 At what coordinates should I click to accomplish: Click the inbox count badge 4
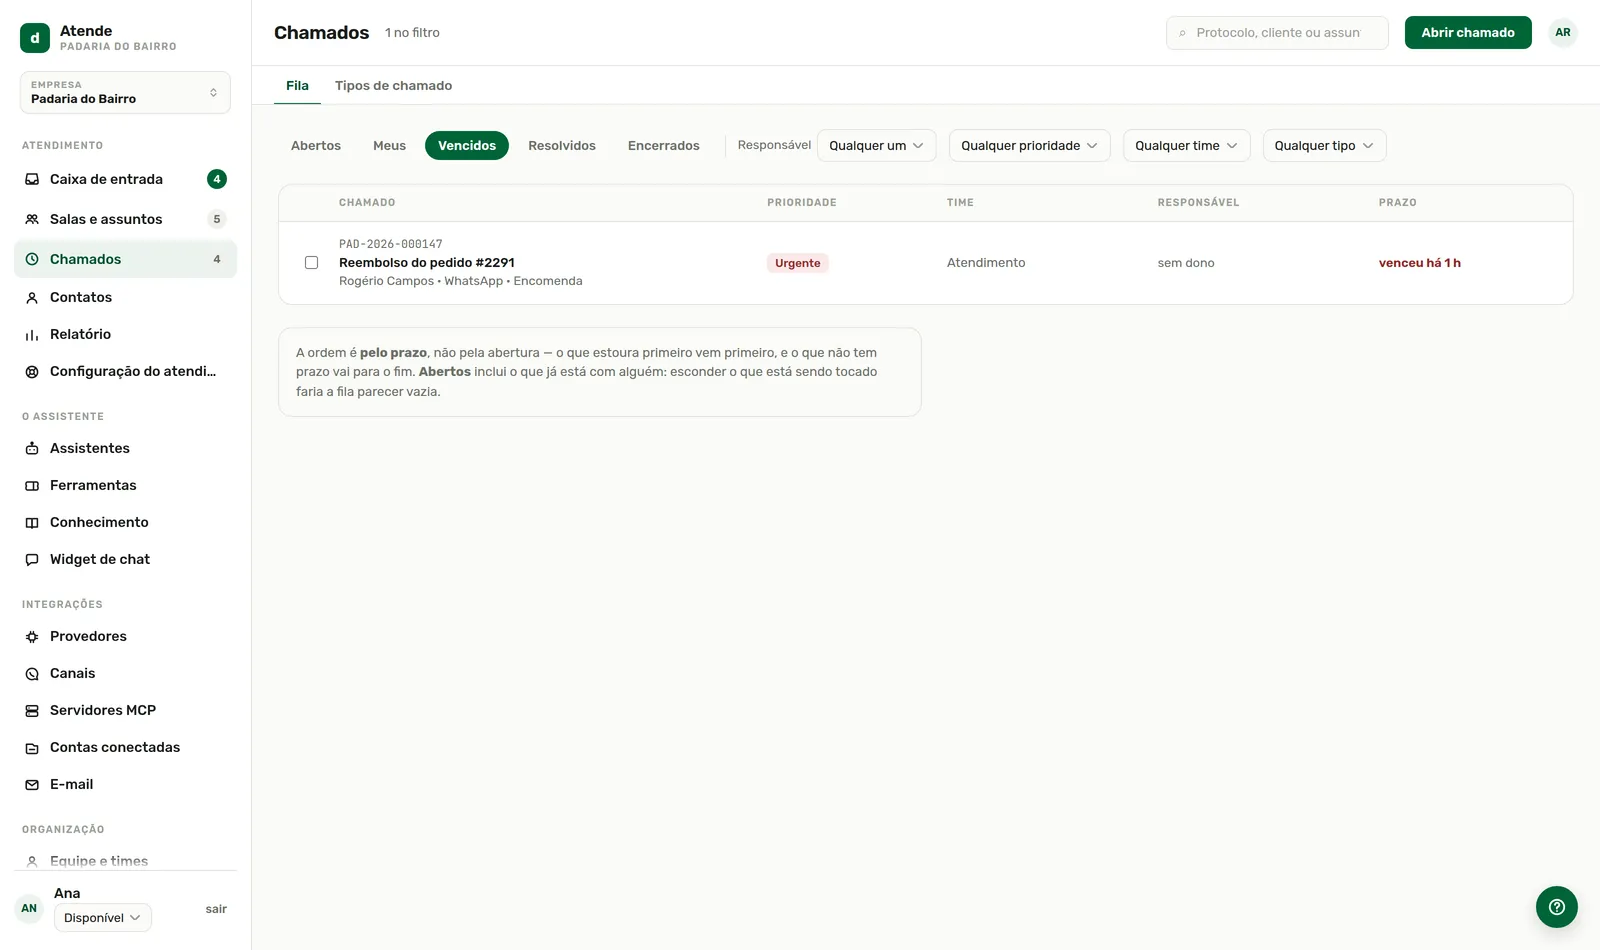[217, 179]
